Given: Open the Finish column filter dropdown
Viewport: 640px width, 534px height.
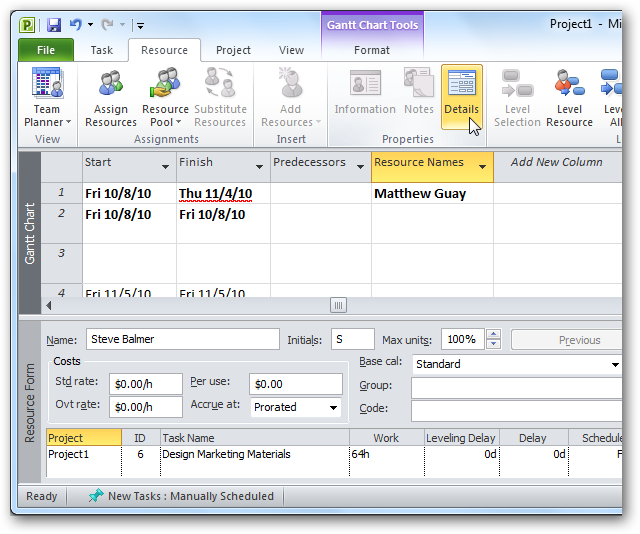Looking at the screenshot, I should (x=259, y=167).
